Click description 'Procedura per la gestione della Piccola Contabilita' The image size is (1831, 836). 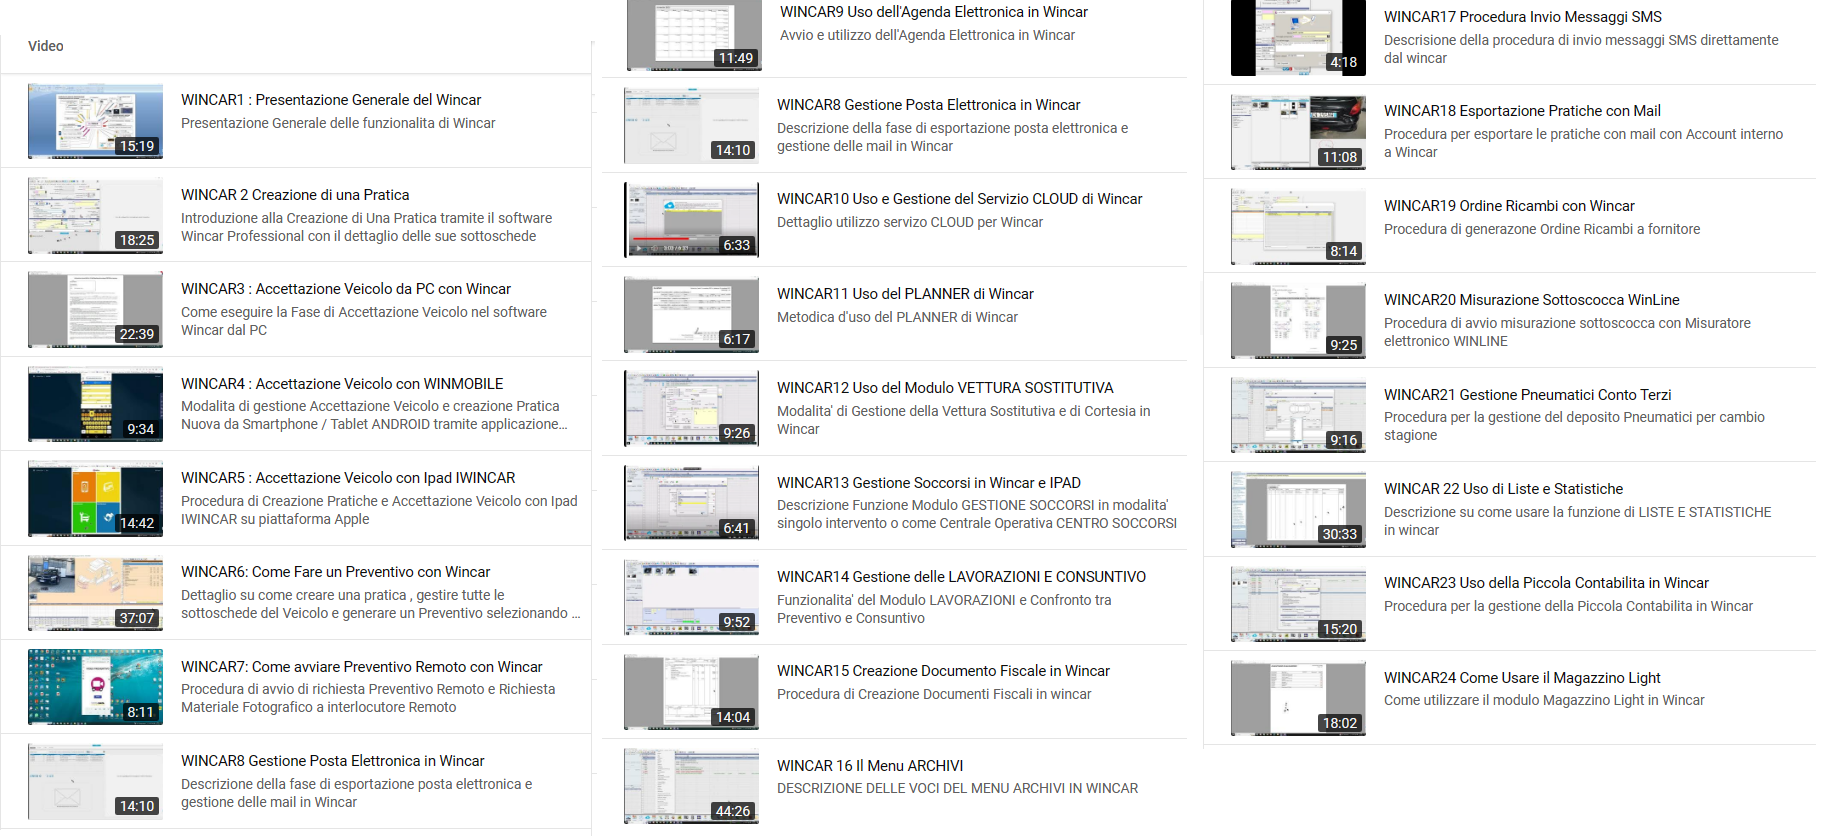1568,606
